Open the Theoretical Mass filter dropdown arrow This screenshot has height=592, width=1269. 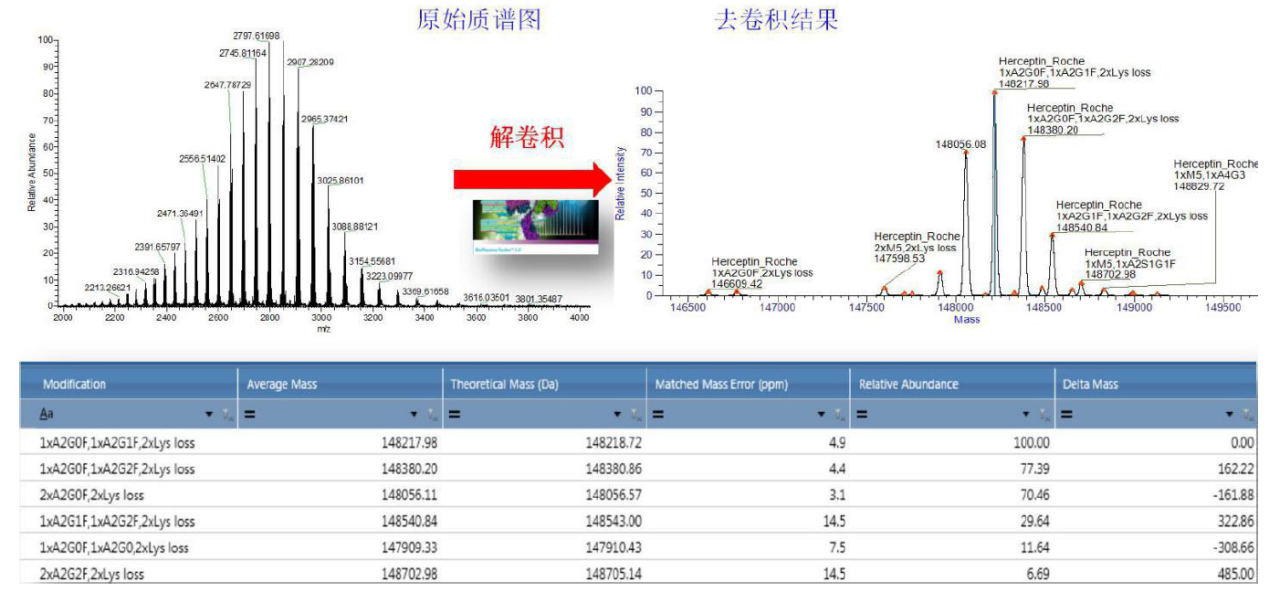[618, 414]
